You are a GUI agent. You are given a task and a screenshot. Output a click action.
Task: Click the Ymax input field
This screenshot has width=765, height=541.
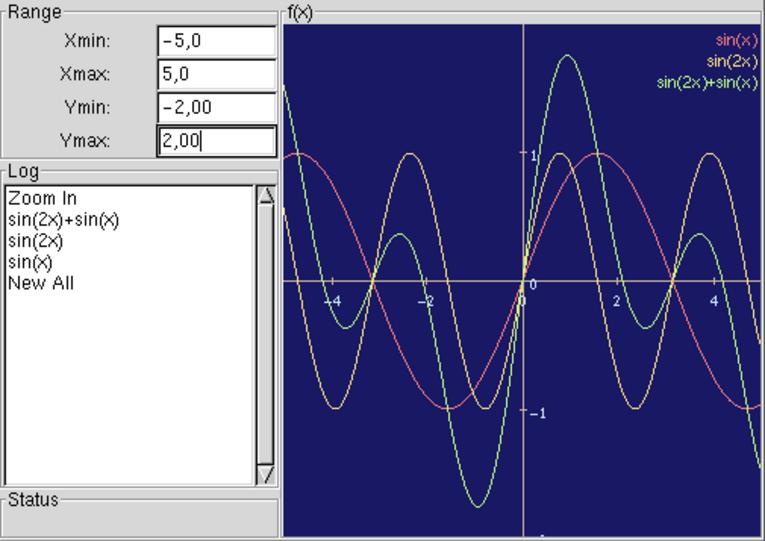216,141
